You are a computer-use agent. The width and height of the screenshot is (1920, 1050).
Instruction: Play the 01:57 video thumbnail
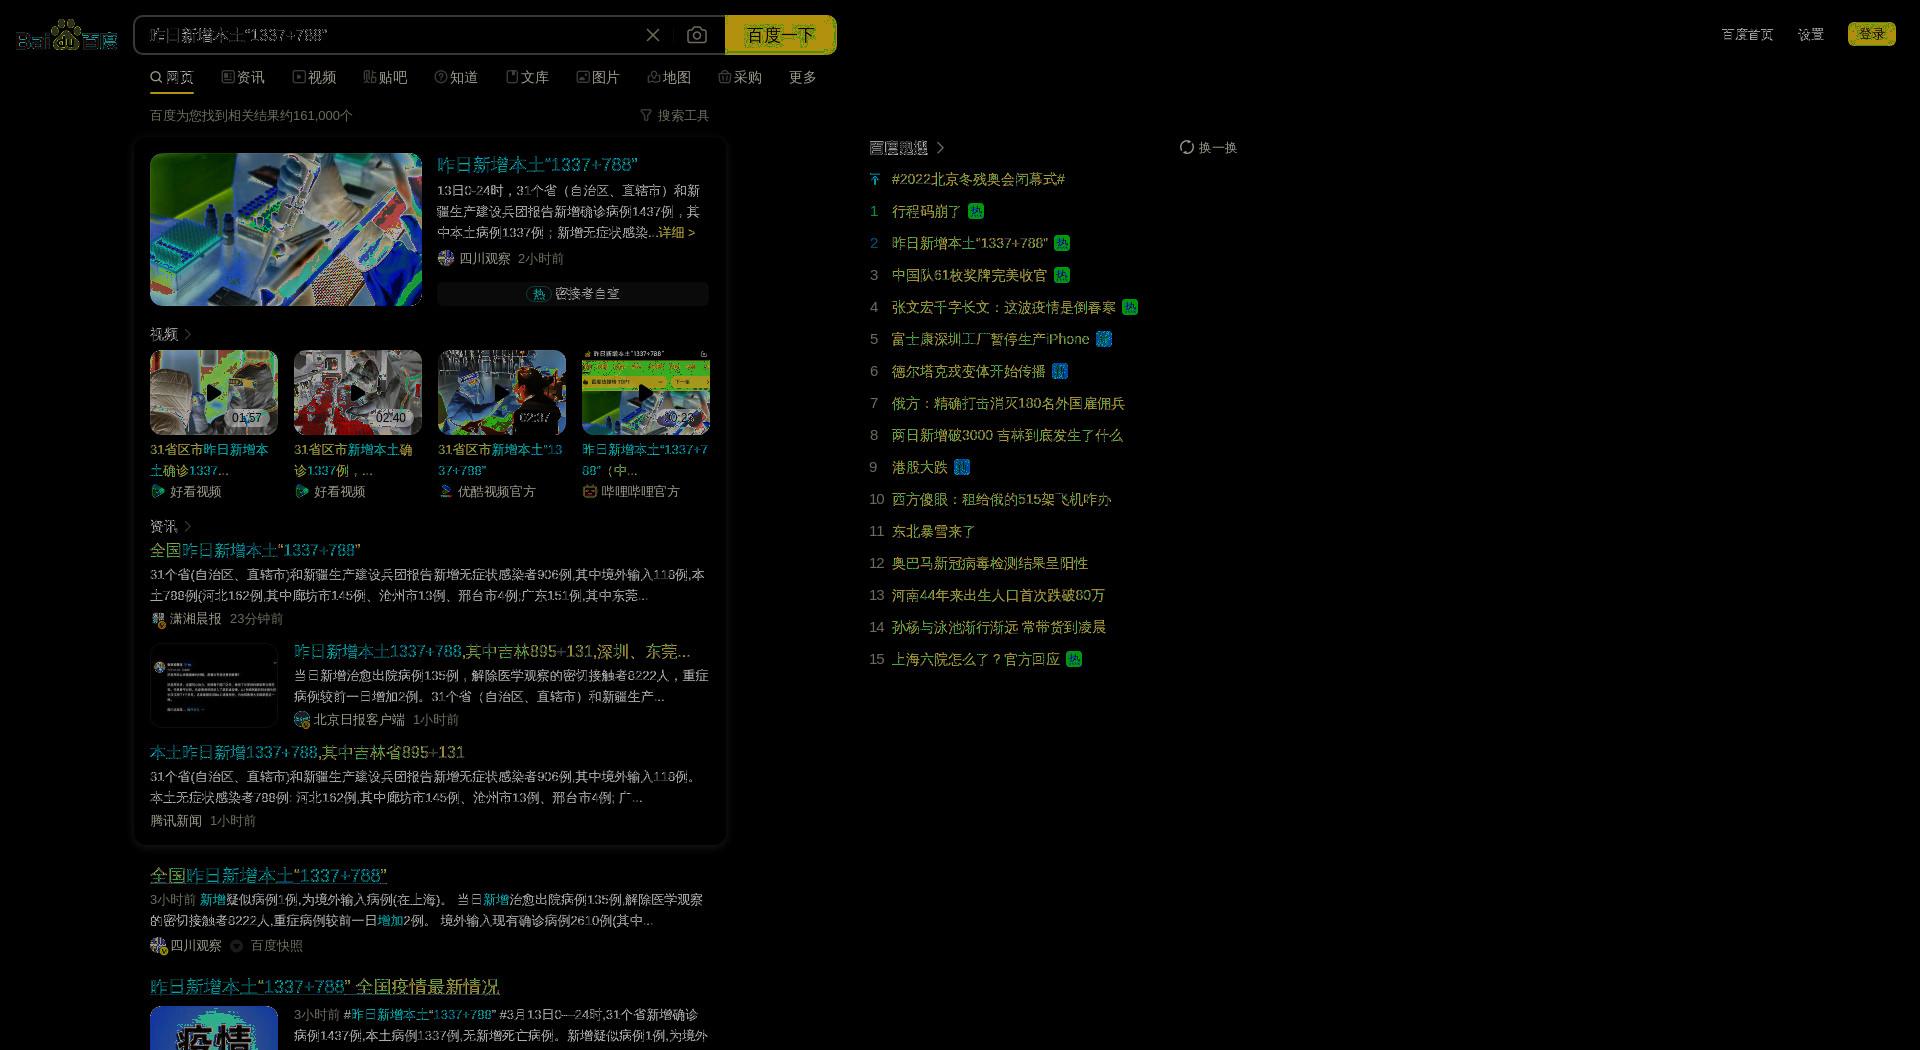[214, 392]
